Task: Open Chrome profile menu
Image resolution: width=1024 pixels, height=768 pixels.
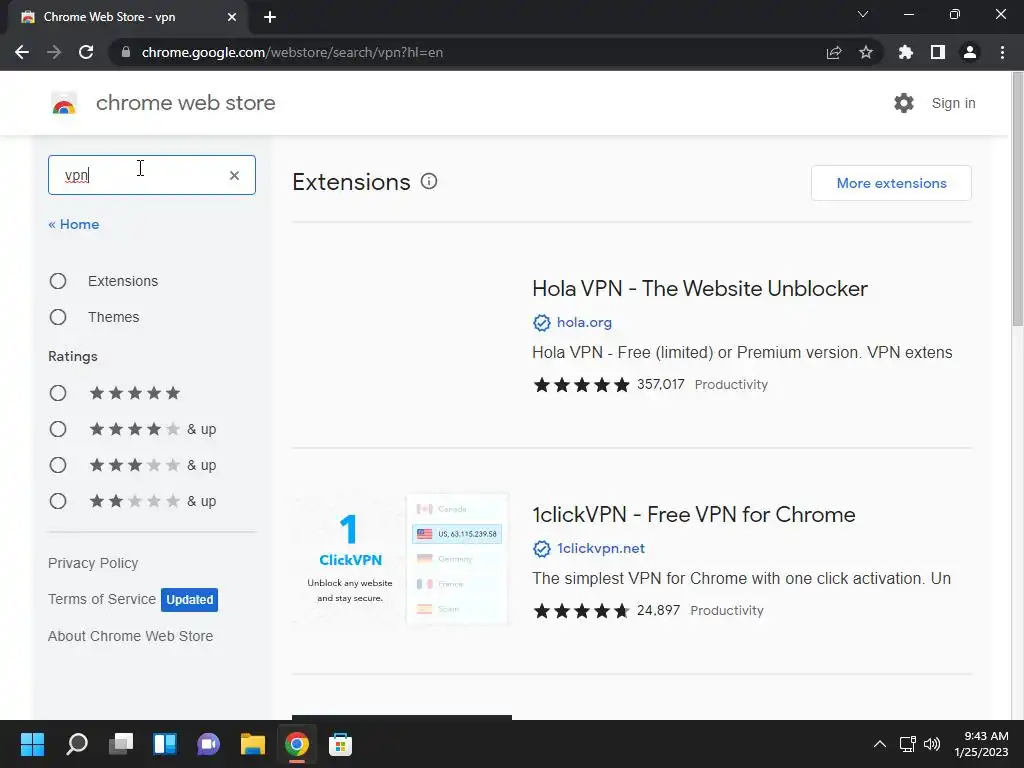Action: click(970, 52)
